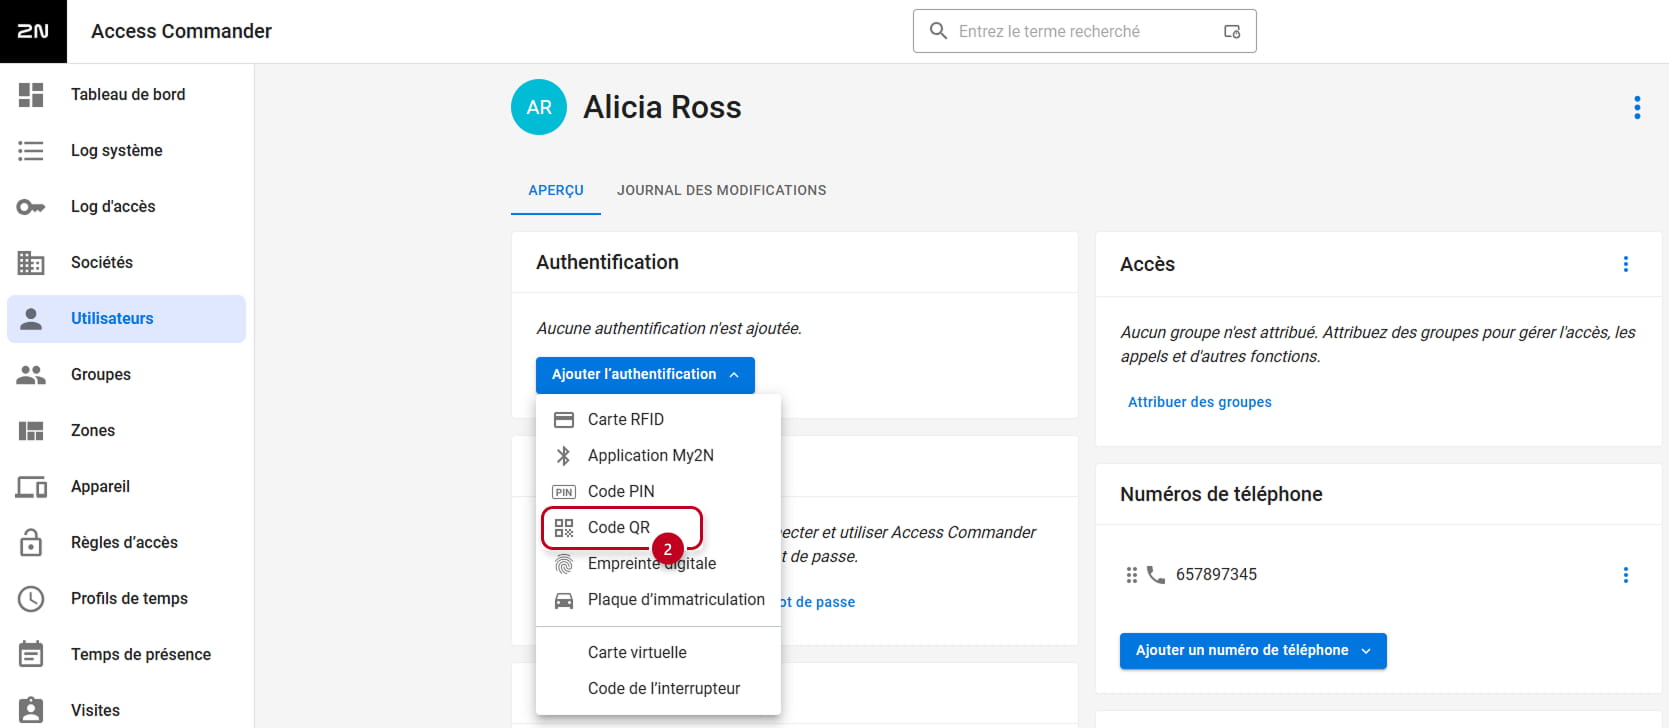Open the Sociétés page

[x=102, y=263]
